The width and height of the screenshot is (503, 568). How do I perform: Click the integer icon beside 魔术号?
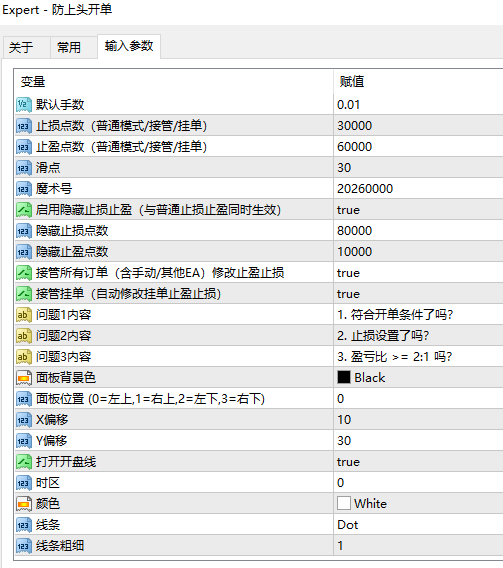point(24,189)
